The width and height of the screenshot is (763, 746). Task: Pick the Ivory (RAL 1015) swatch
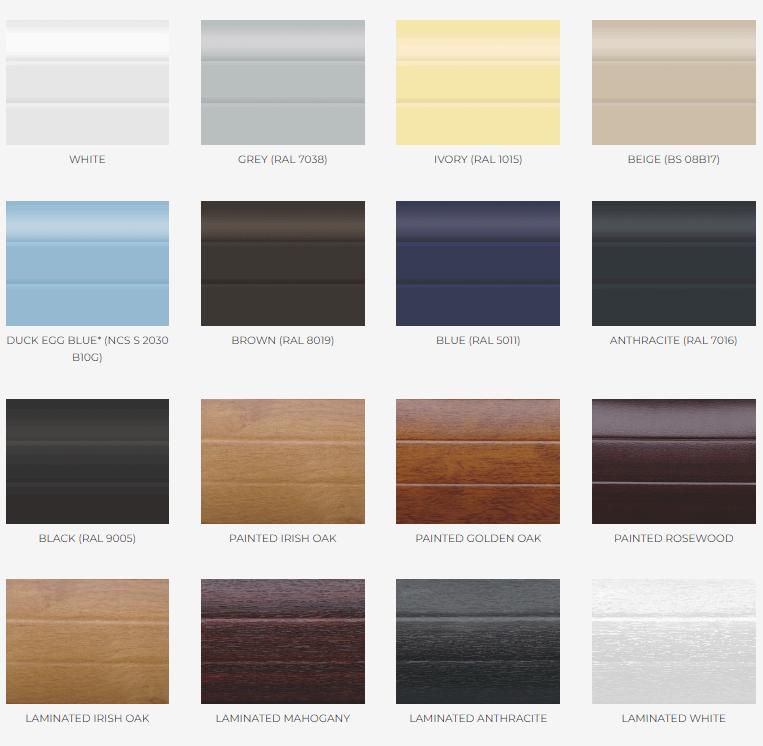click(x=478, y=82)
